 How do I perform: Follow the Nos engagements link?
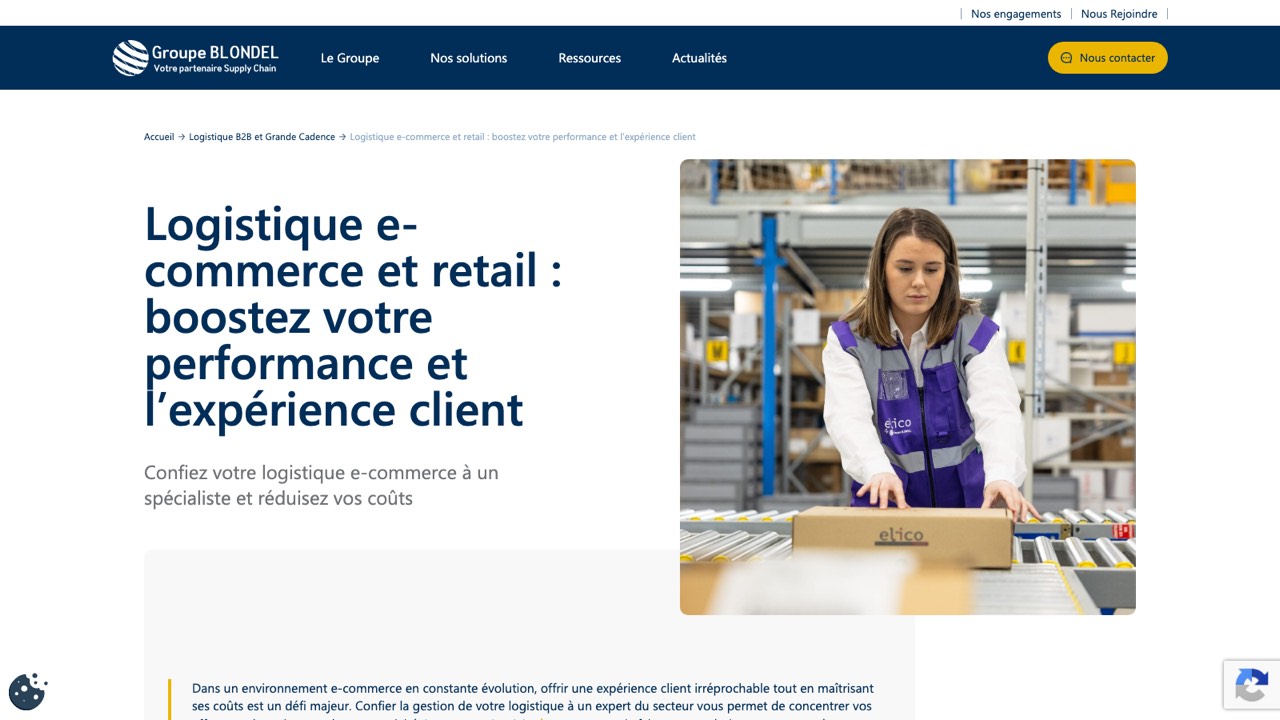coord(1016,14)
